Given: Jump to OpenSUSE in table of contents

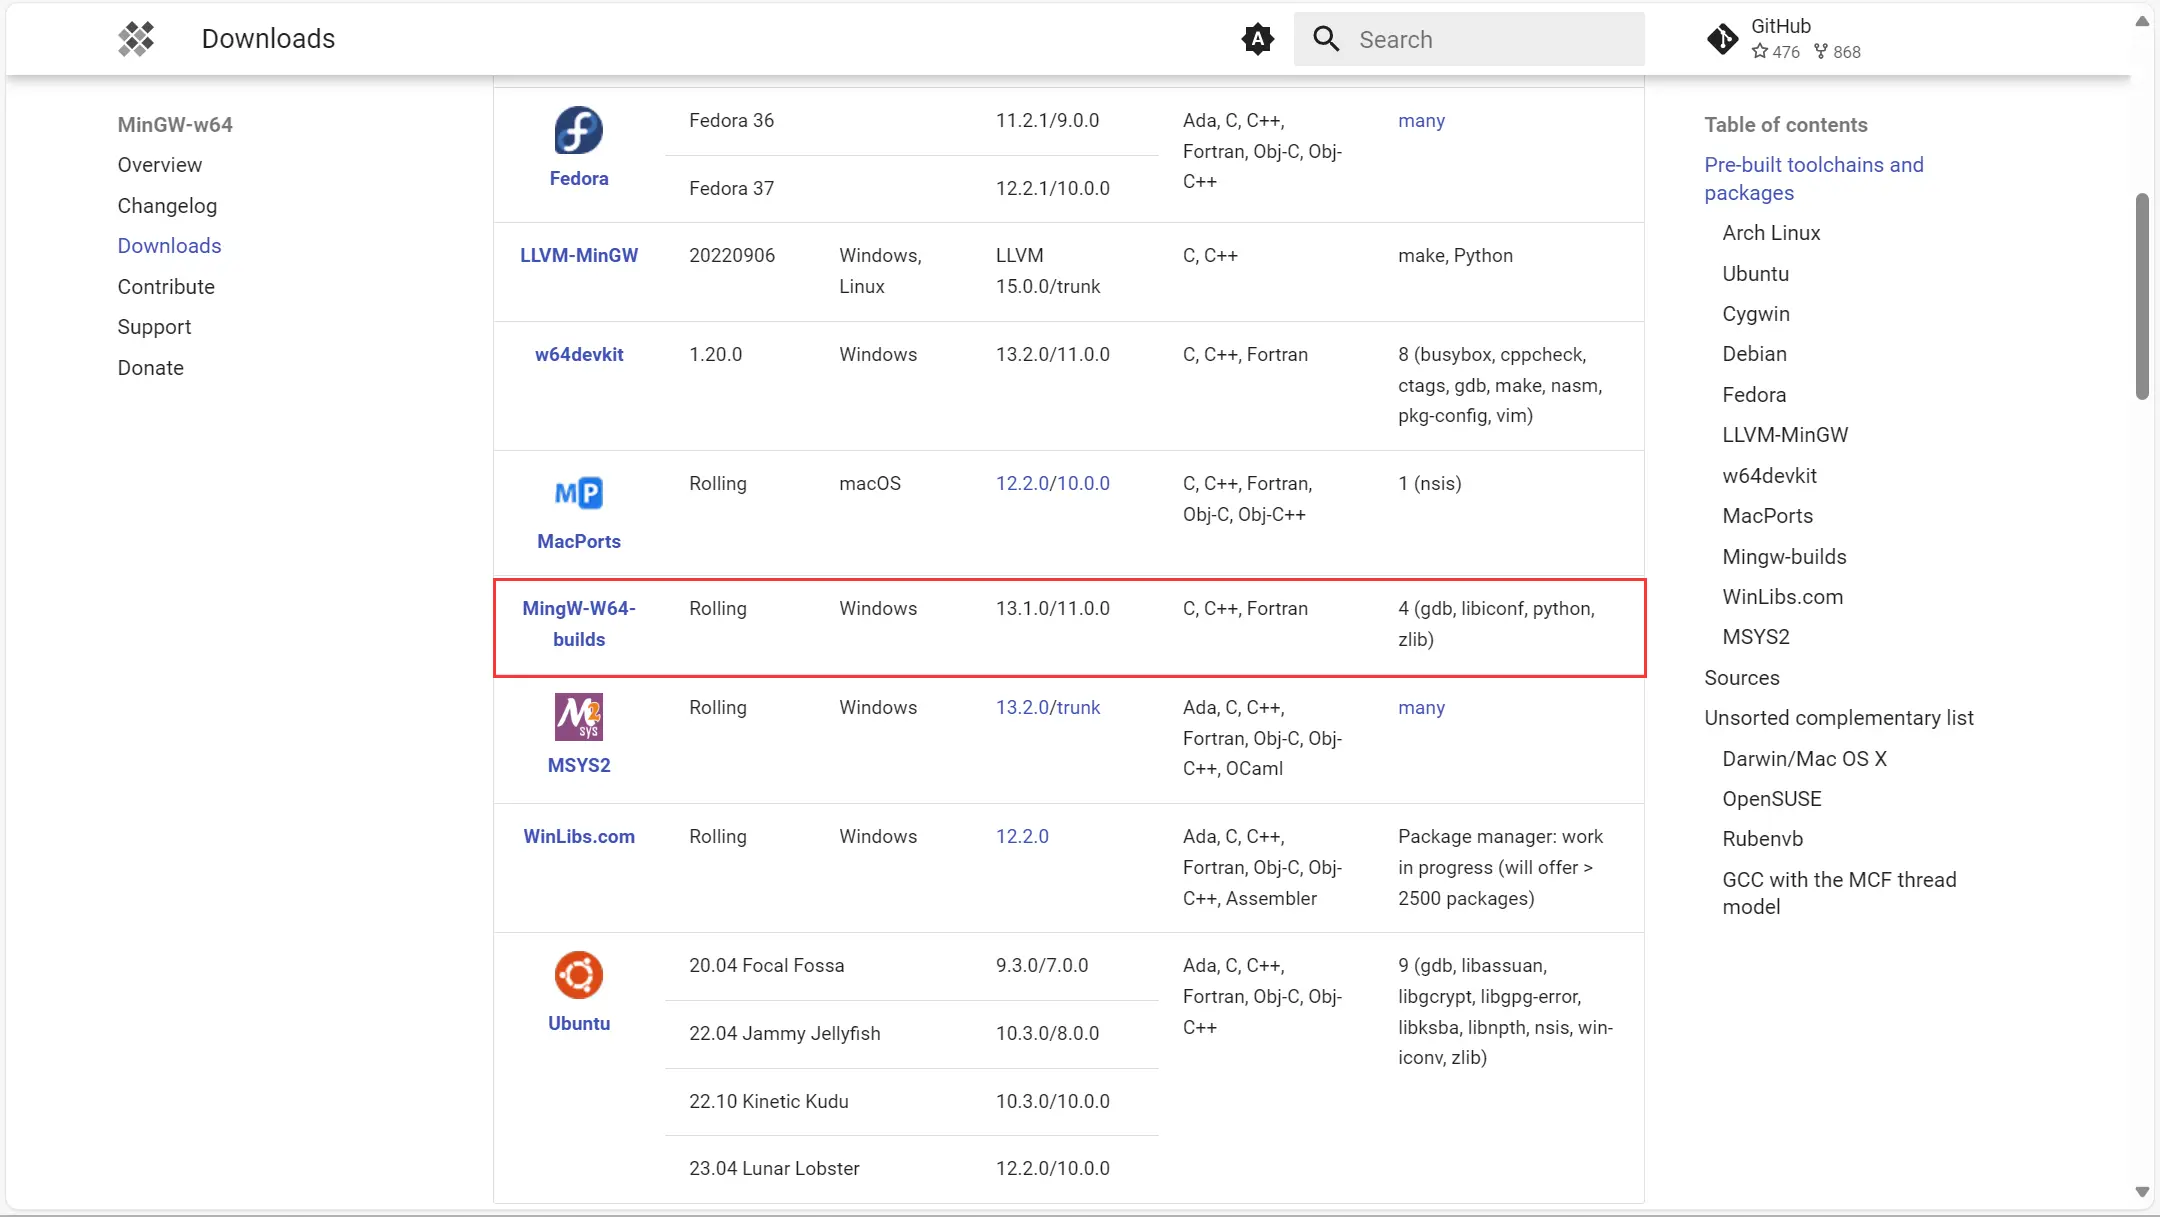Looking at the screenshot, I should [x=1771, y=799].
